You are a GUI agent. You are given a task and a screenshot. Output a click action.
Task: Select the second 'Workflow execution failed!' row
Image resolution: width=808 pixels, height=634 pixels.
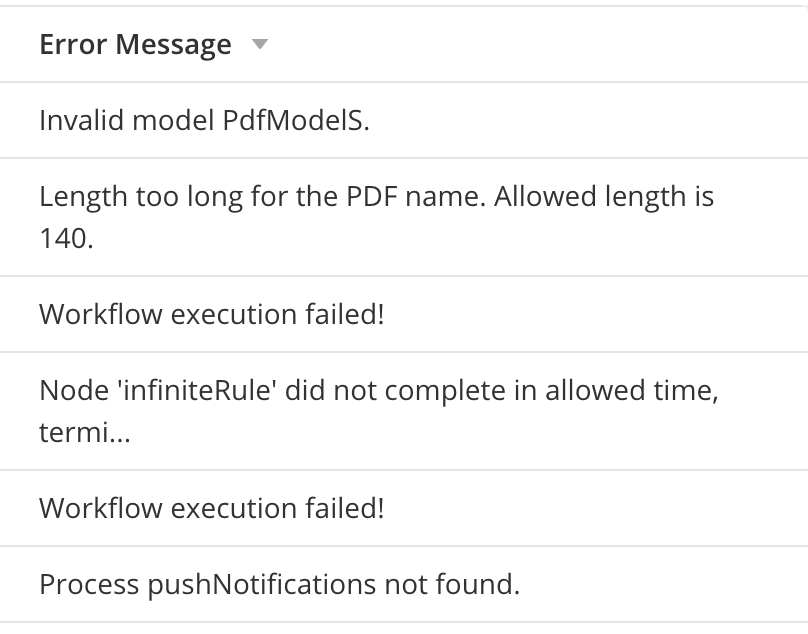click(404, 508)
